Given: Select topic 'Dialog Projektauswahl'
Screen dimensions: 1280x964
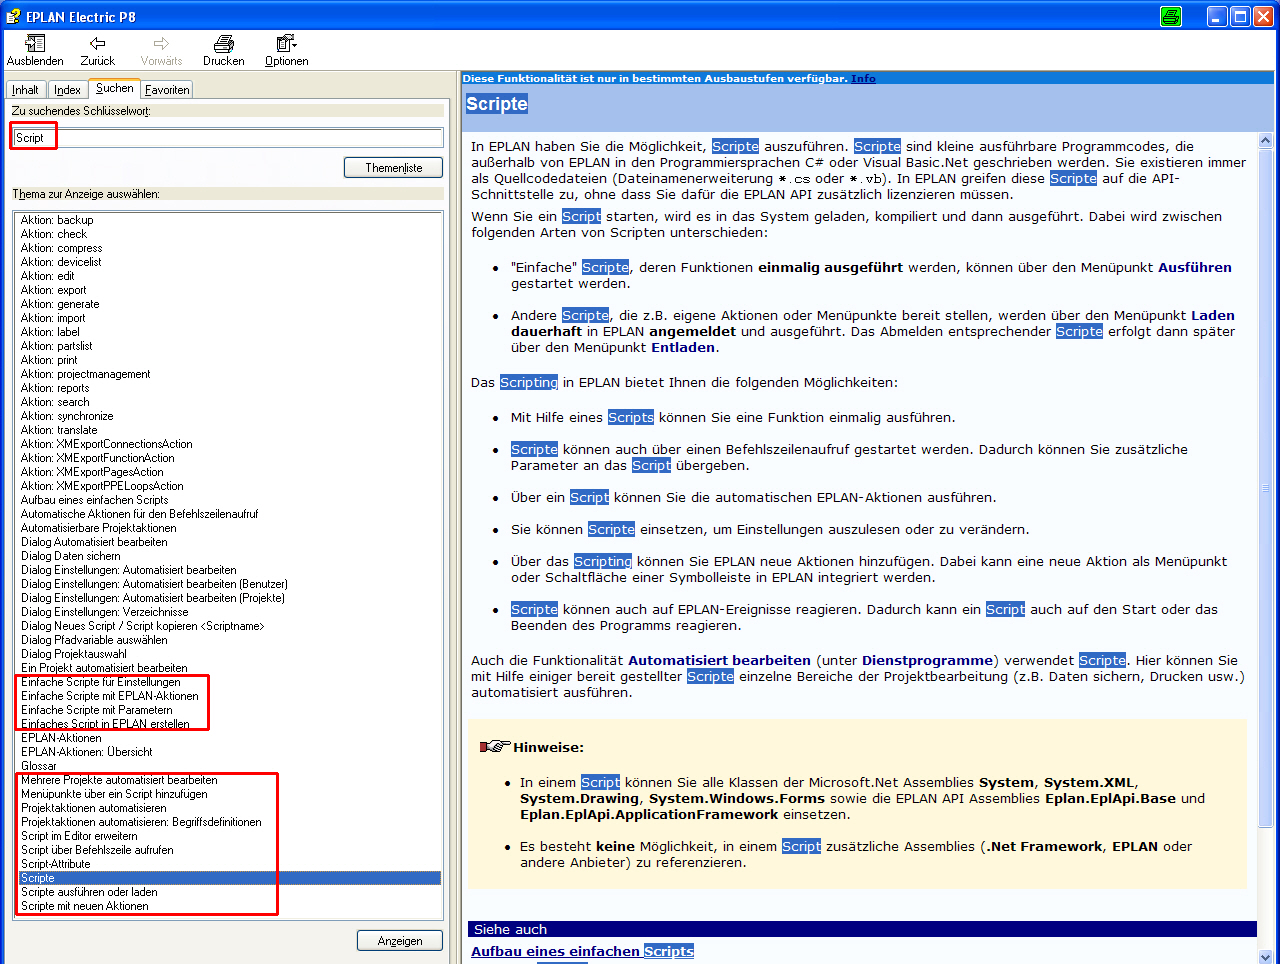Looking at the screenshot, I should click(74, 654).
